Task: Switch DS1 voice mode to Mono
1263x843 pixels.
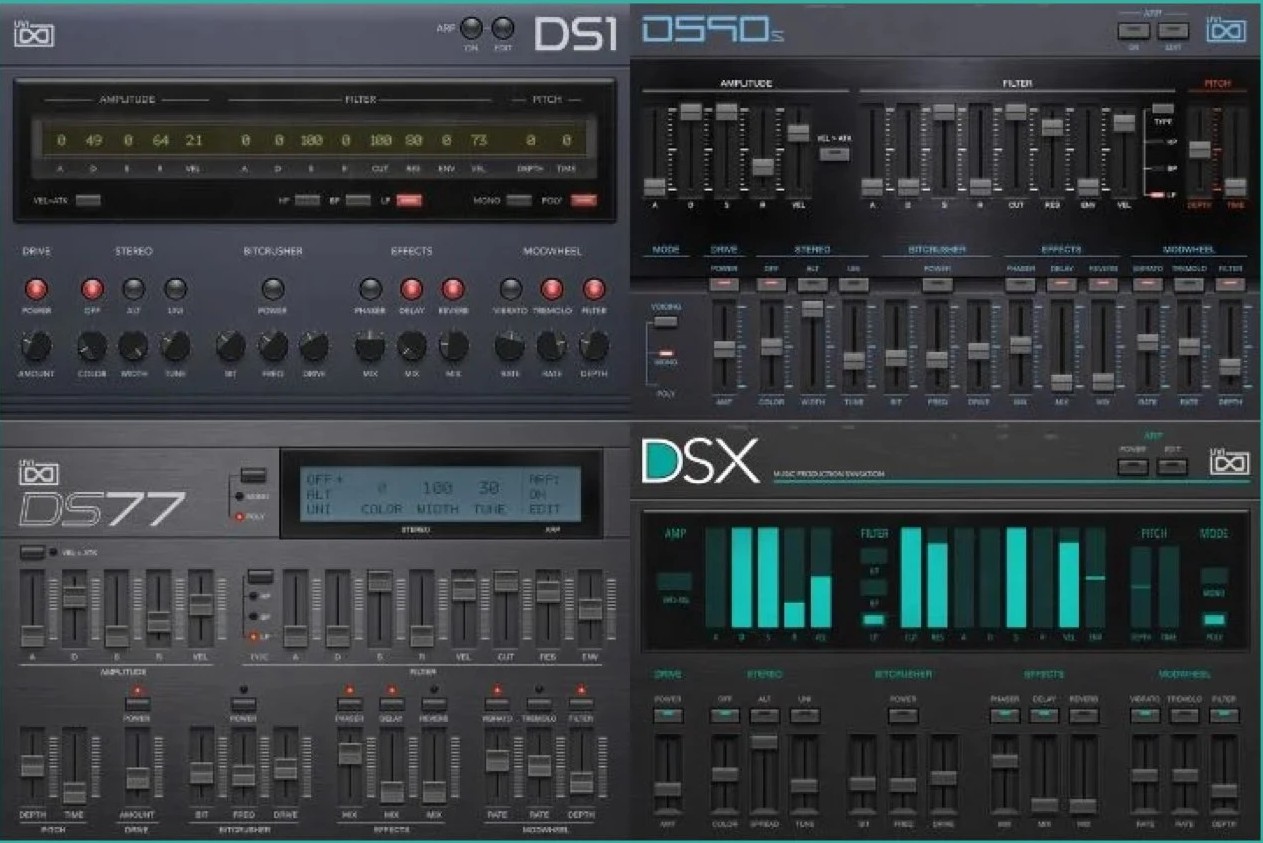Action: pos(518,200)
